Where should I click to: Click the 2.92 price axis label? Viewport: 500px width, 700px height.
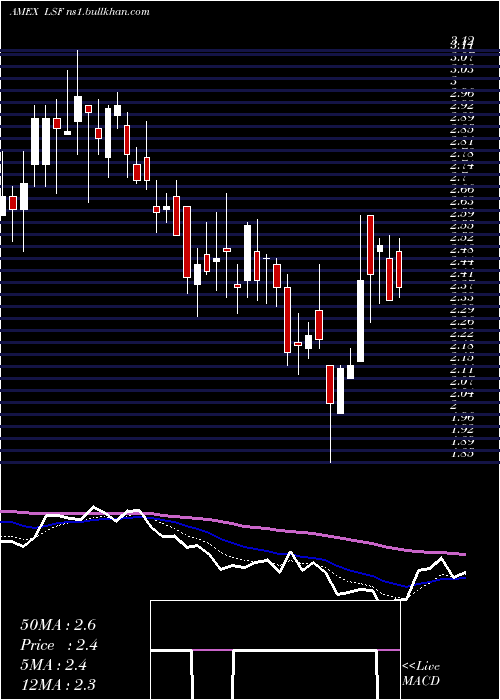point(462,107)
